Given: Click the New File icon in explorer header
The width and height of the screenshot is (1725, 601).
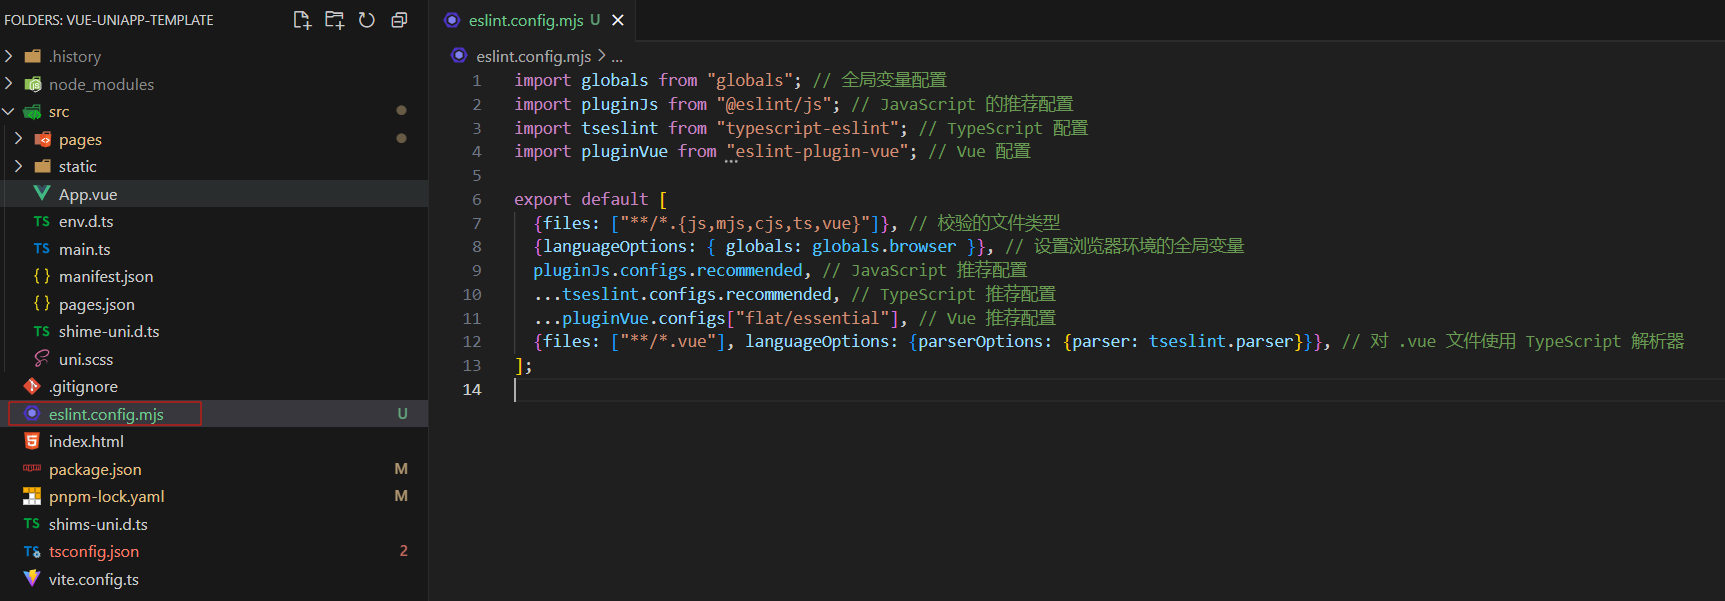Looking at the screenshot, I should point(302,20).
